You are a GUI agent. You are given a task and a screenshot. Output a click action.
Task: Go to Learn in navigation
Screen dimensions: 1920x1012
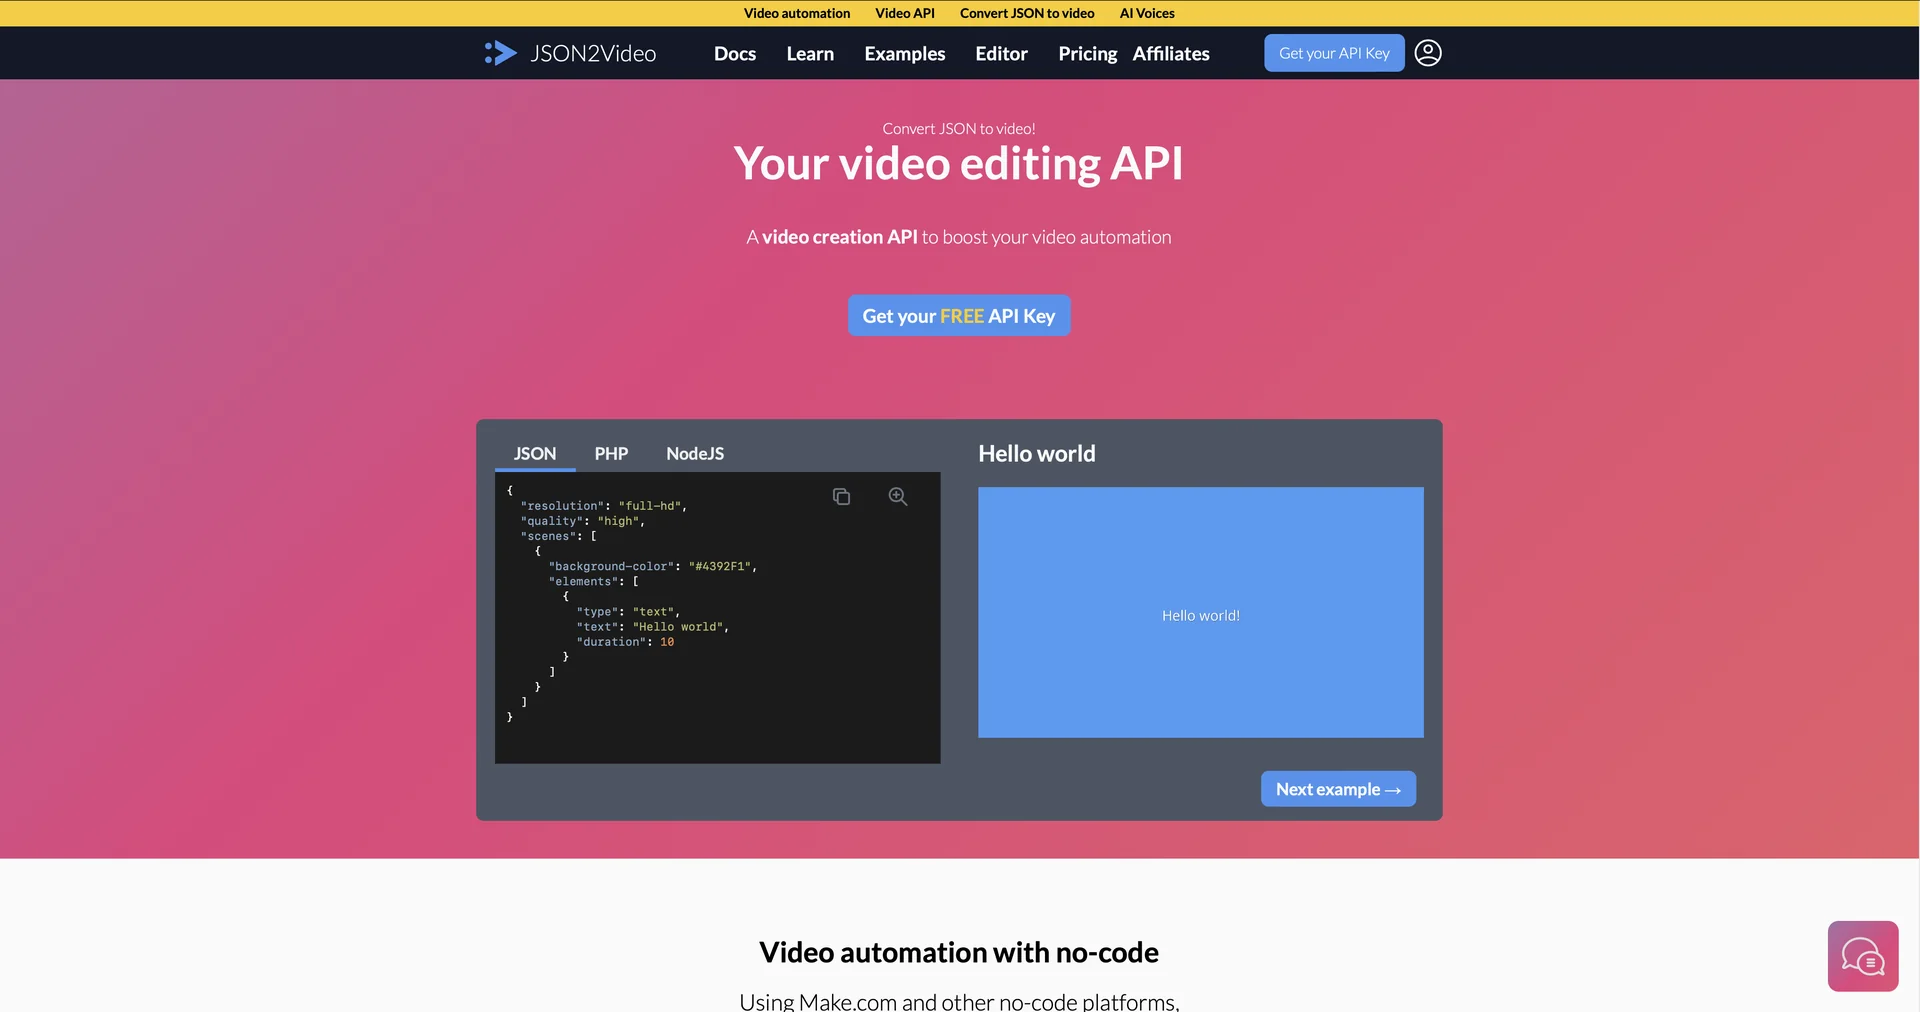(x=810, y=54)
